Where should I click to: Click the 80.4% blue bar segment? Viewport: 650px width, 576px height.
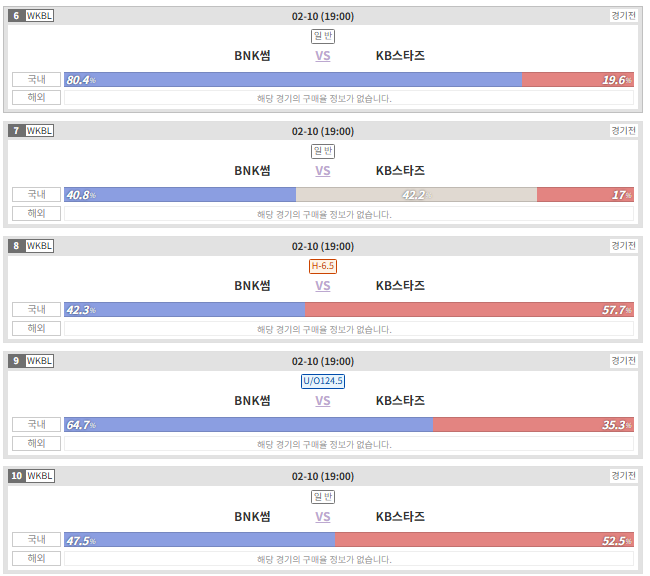[293, 80]
